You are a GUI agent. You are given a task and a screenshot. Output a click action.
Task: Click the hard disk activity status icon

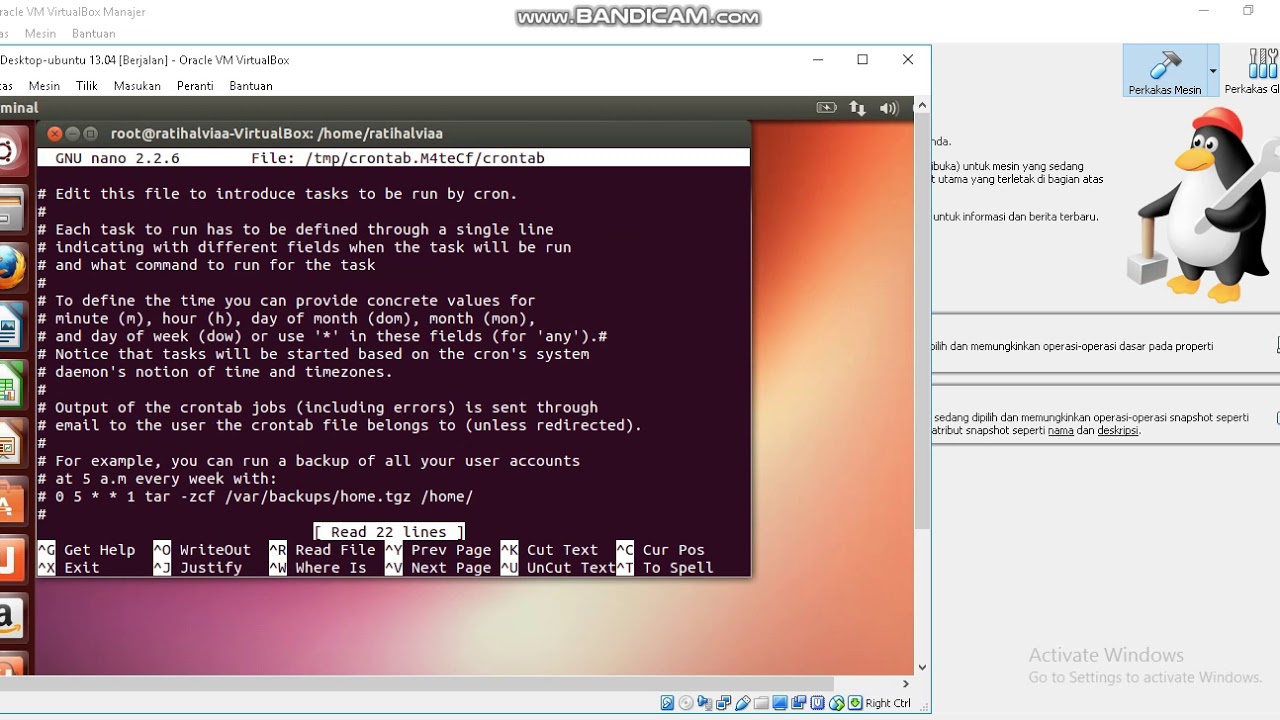click(667, 703)
